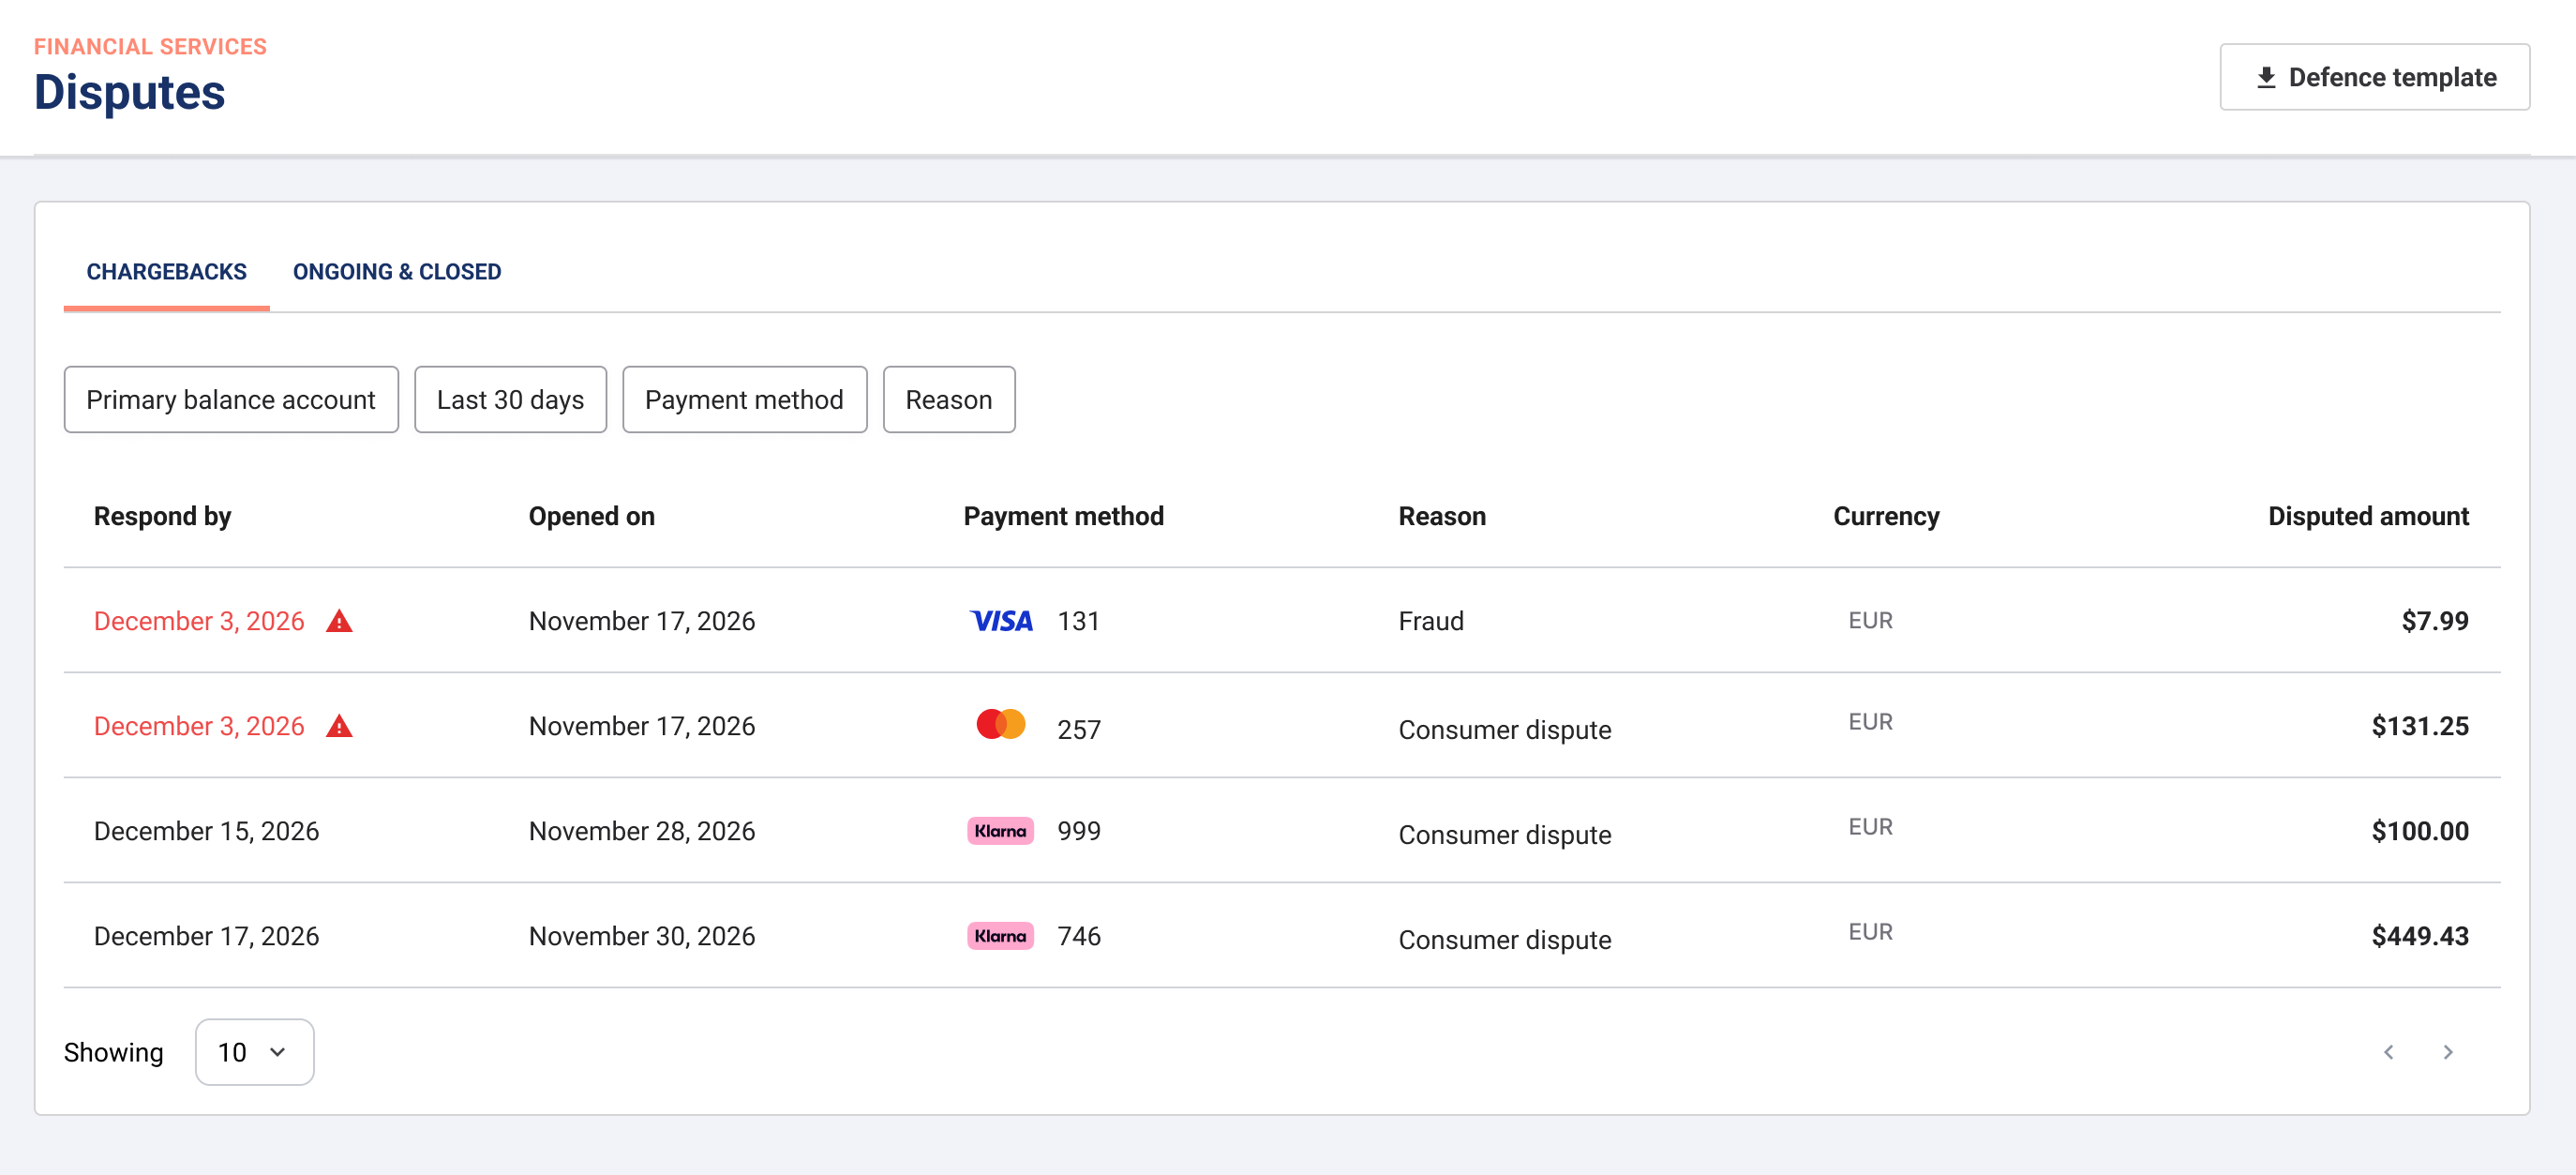Open the dispute with amount $449.43
Screen dimensions: 2576x1175
tap(1282, 936)
